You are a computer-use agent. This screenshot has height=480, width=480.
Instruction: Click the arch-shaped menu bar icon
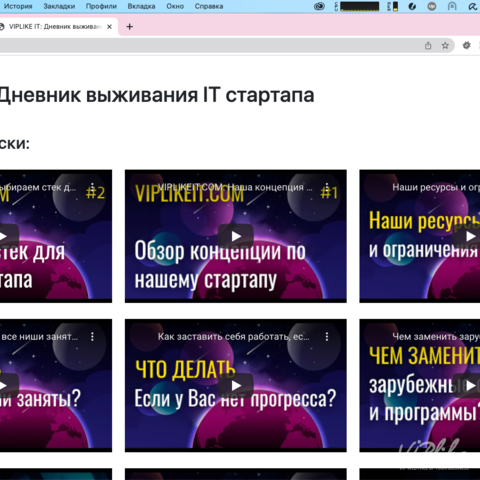pos(452,6)
